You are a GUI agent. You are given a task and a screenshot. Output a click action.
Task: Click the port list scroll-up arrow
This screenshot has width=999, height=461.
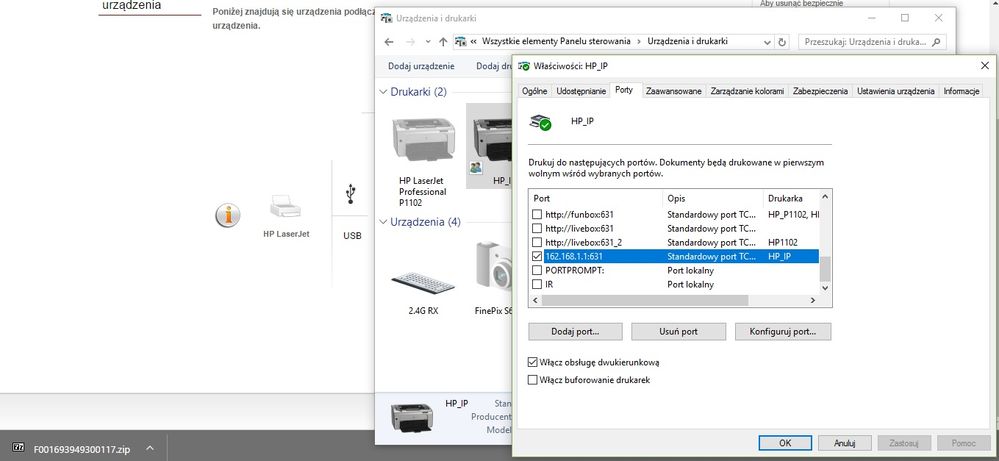[824, 197]
